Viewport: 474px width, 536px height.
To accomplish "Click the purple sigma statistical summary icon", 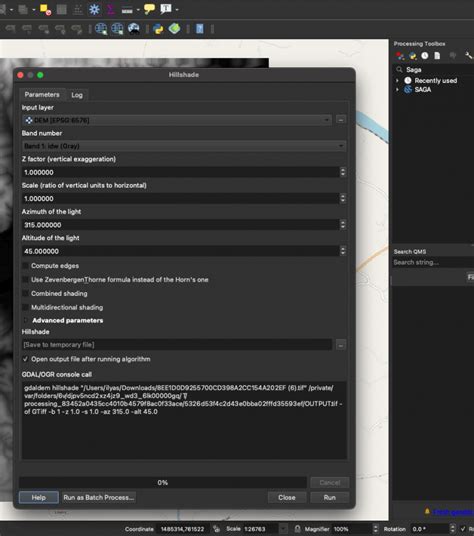I will pos(111,9).
